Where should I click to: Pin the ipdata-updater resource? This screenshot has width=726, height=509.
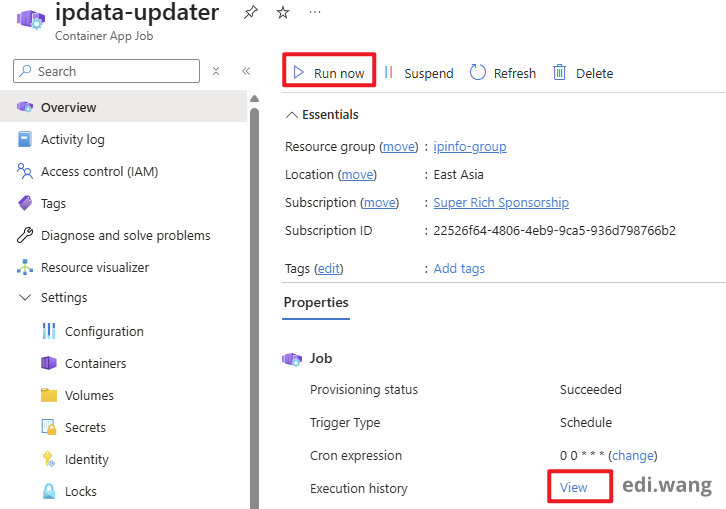click(250, 13)
